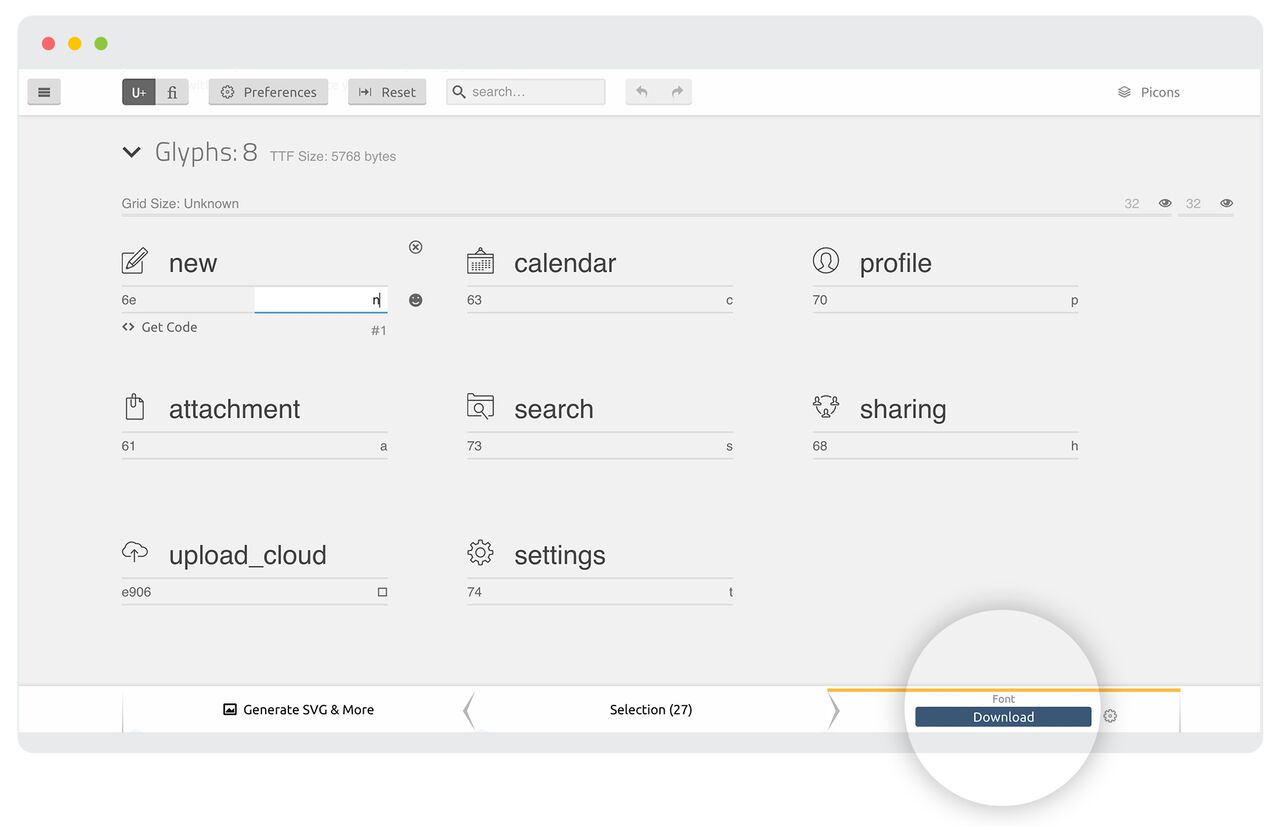Remove the new glyph with the X icon

[416, 247]
